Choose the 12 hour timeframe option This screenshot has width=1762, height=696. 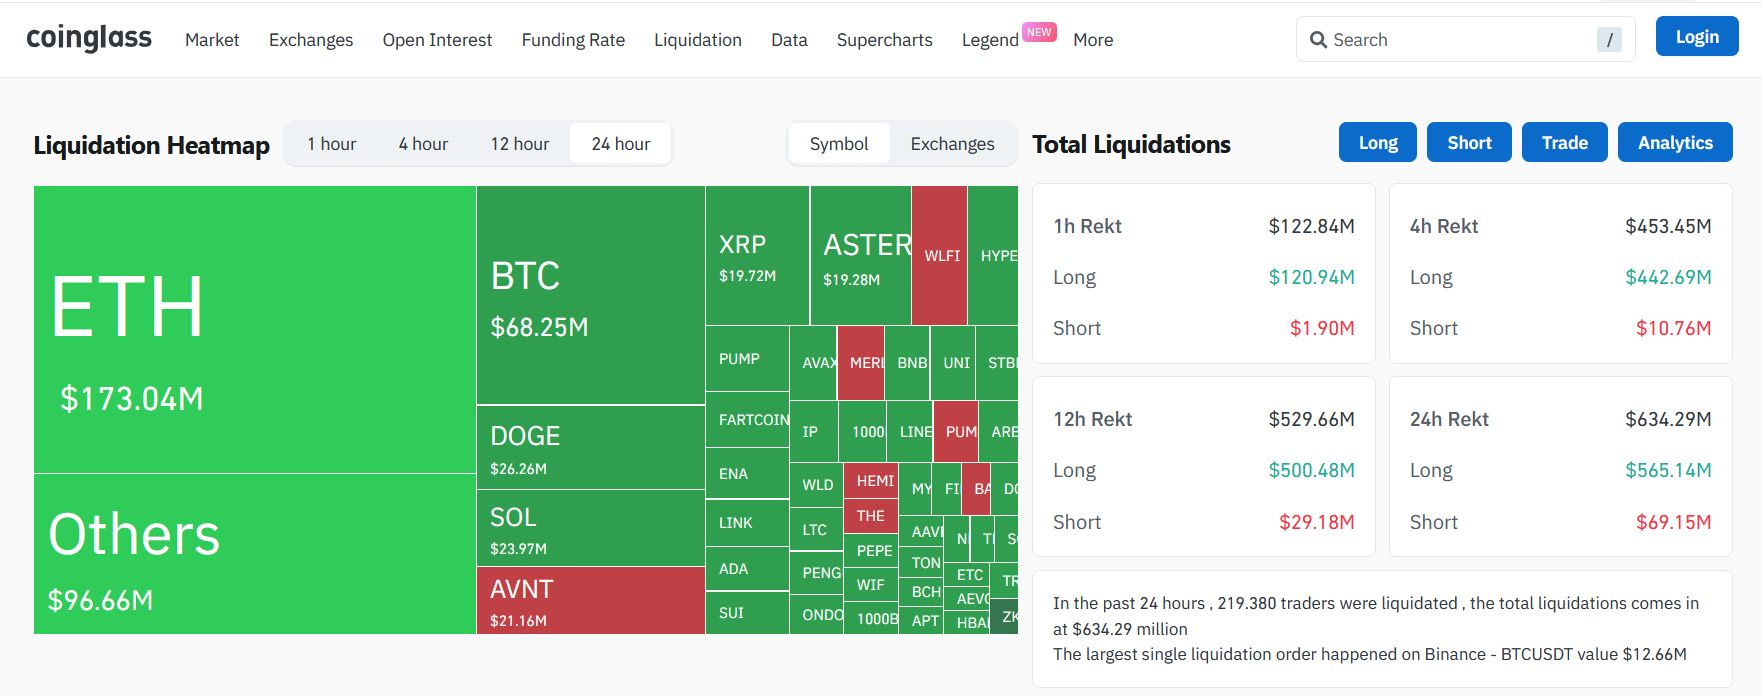(x=519, y=144)
